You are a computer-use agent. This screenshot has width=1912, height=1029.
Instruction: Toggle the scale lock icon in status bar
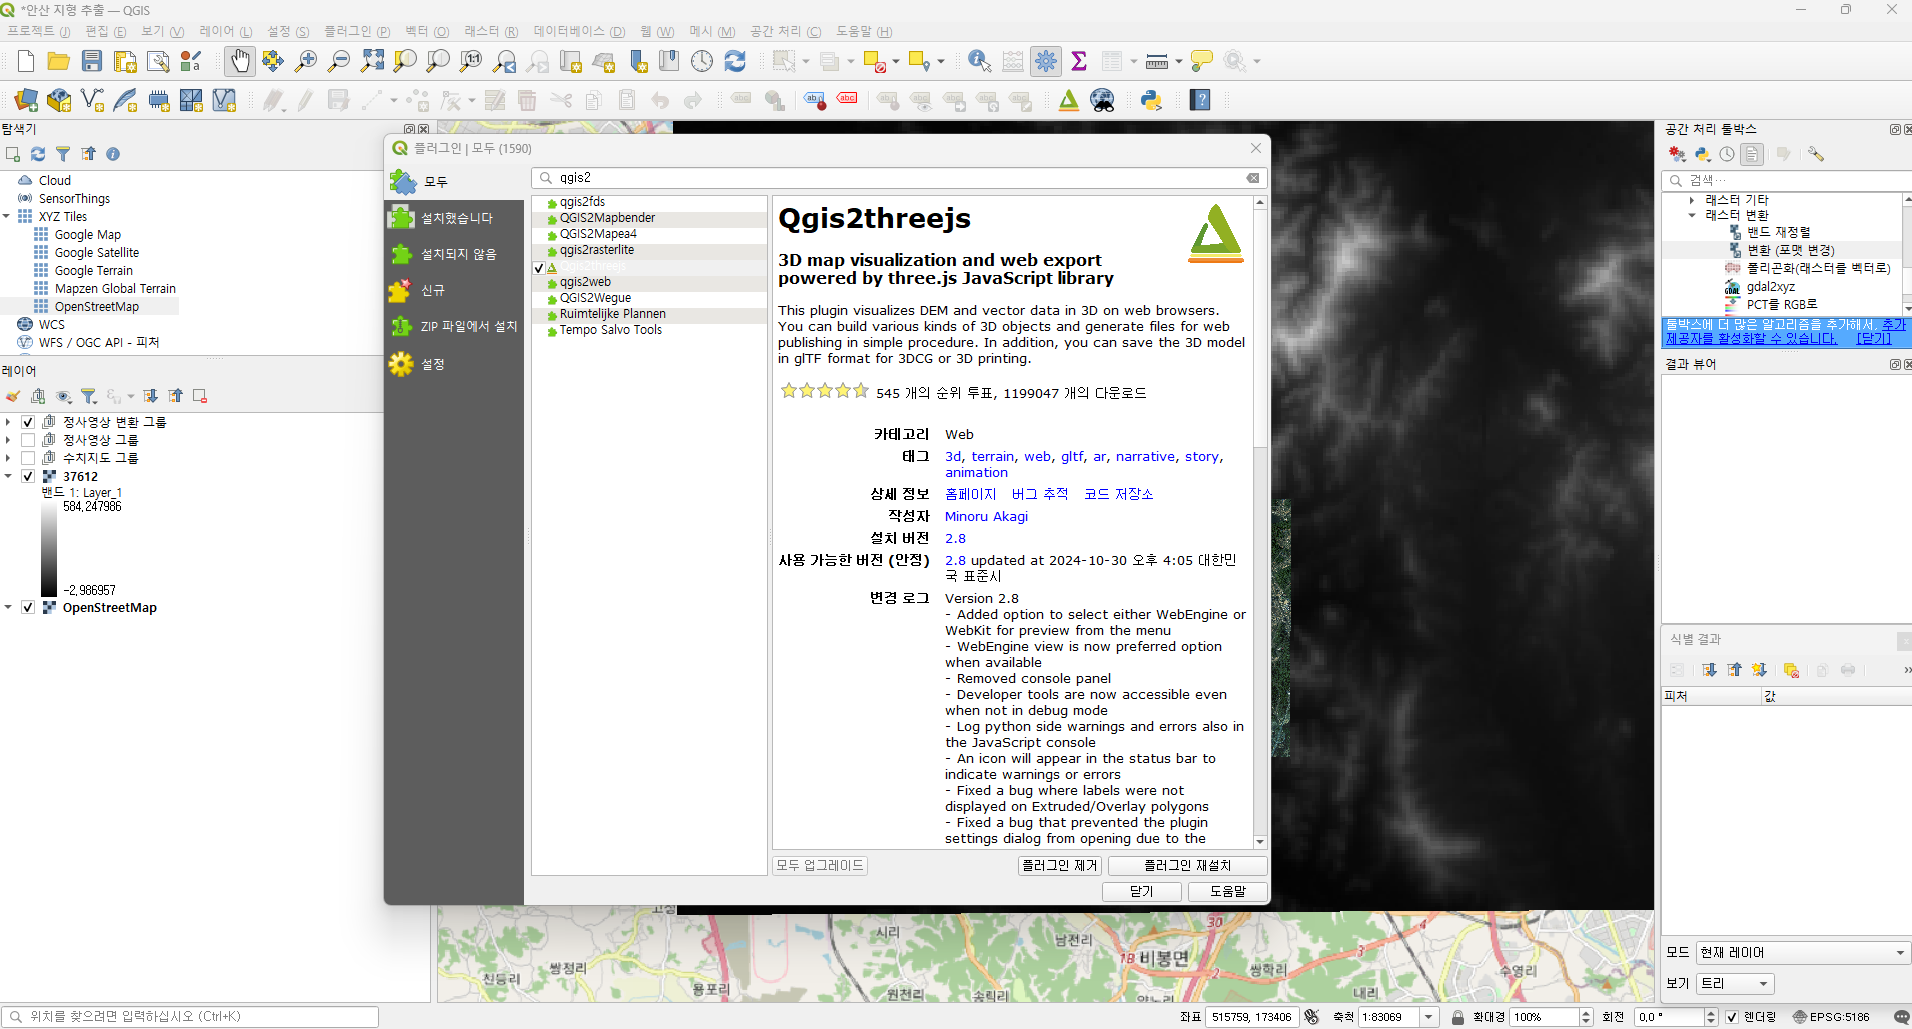coord(1458,1017)
